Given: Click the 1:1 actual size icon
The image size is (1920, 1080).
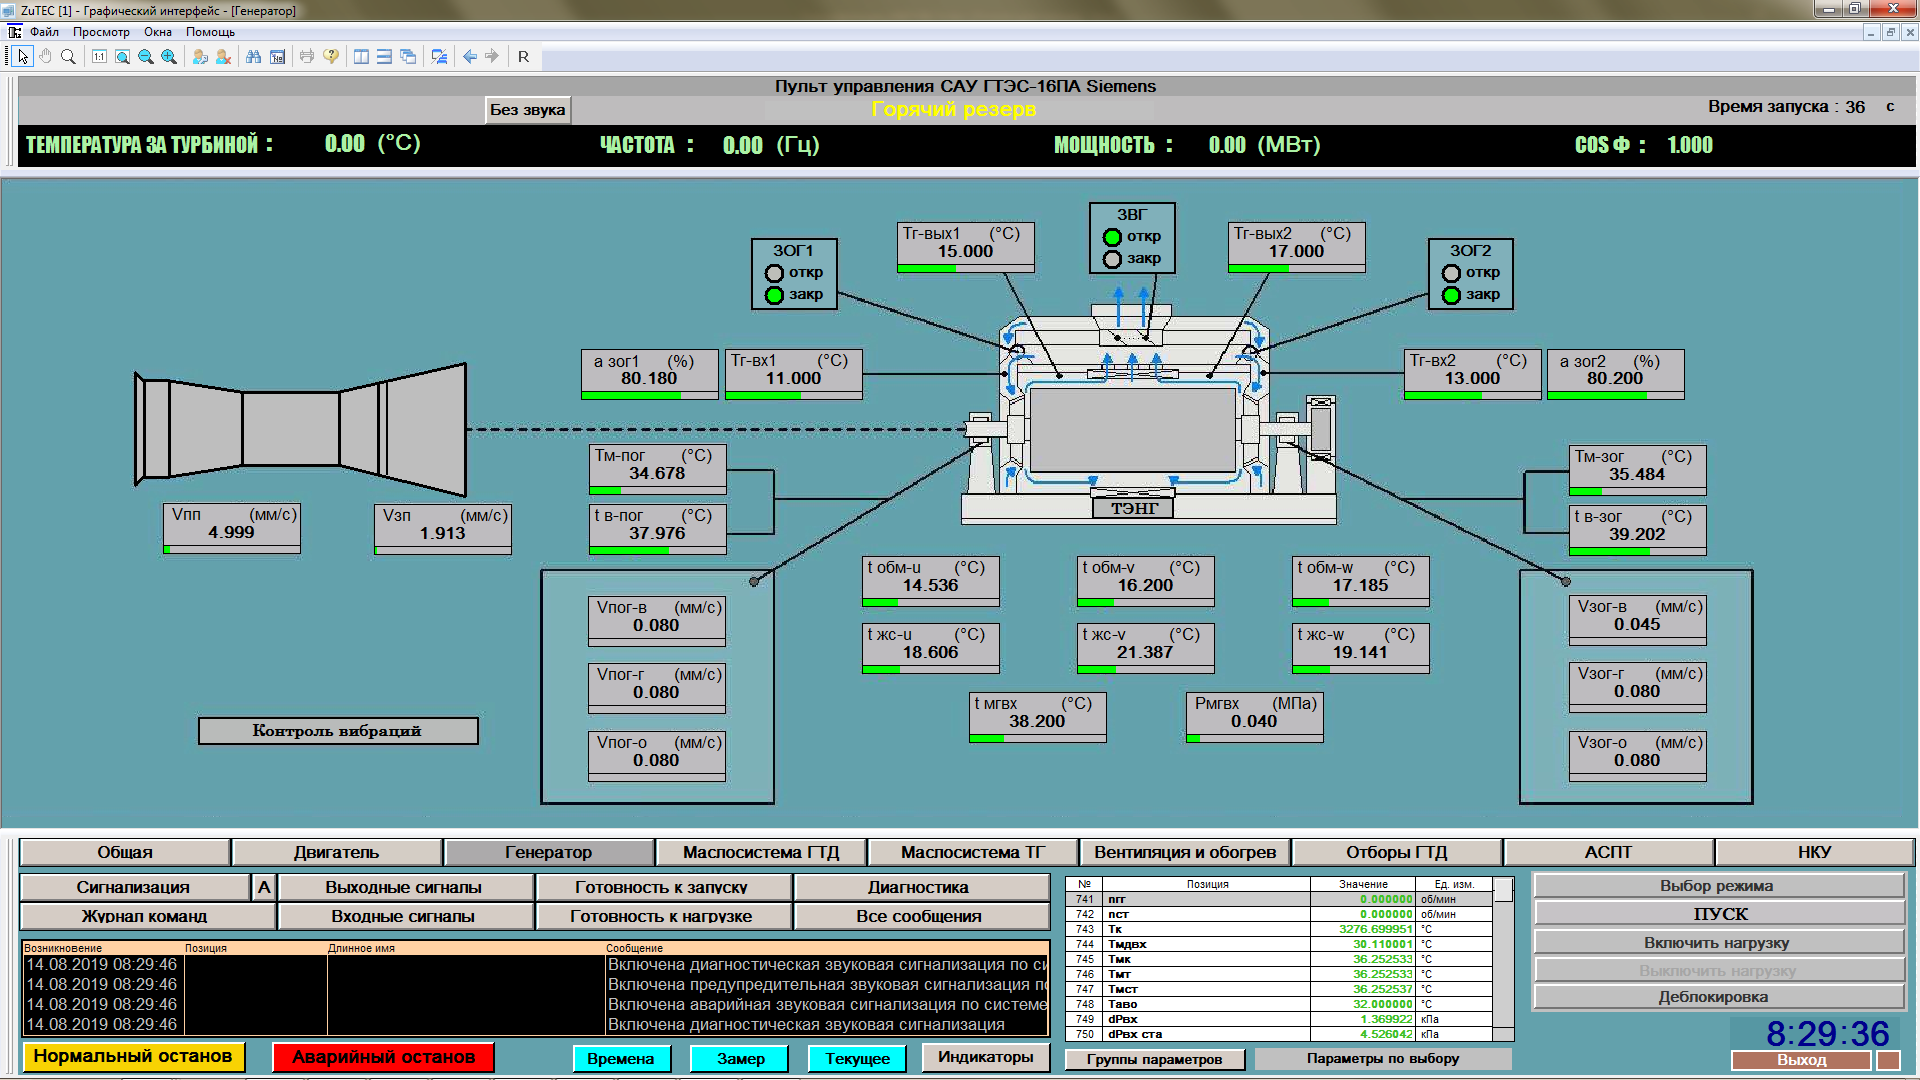Looking at the screenshot, I should click(x=99, y=57).
